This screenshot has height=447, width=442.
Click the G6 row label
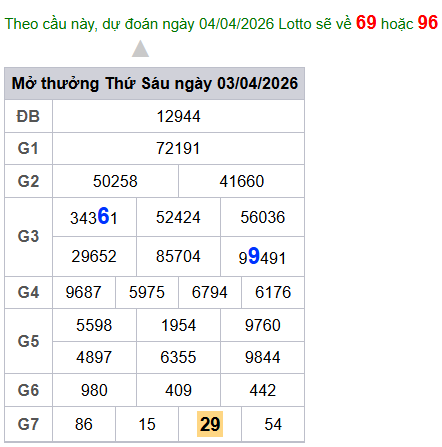(28, 390)
